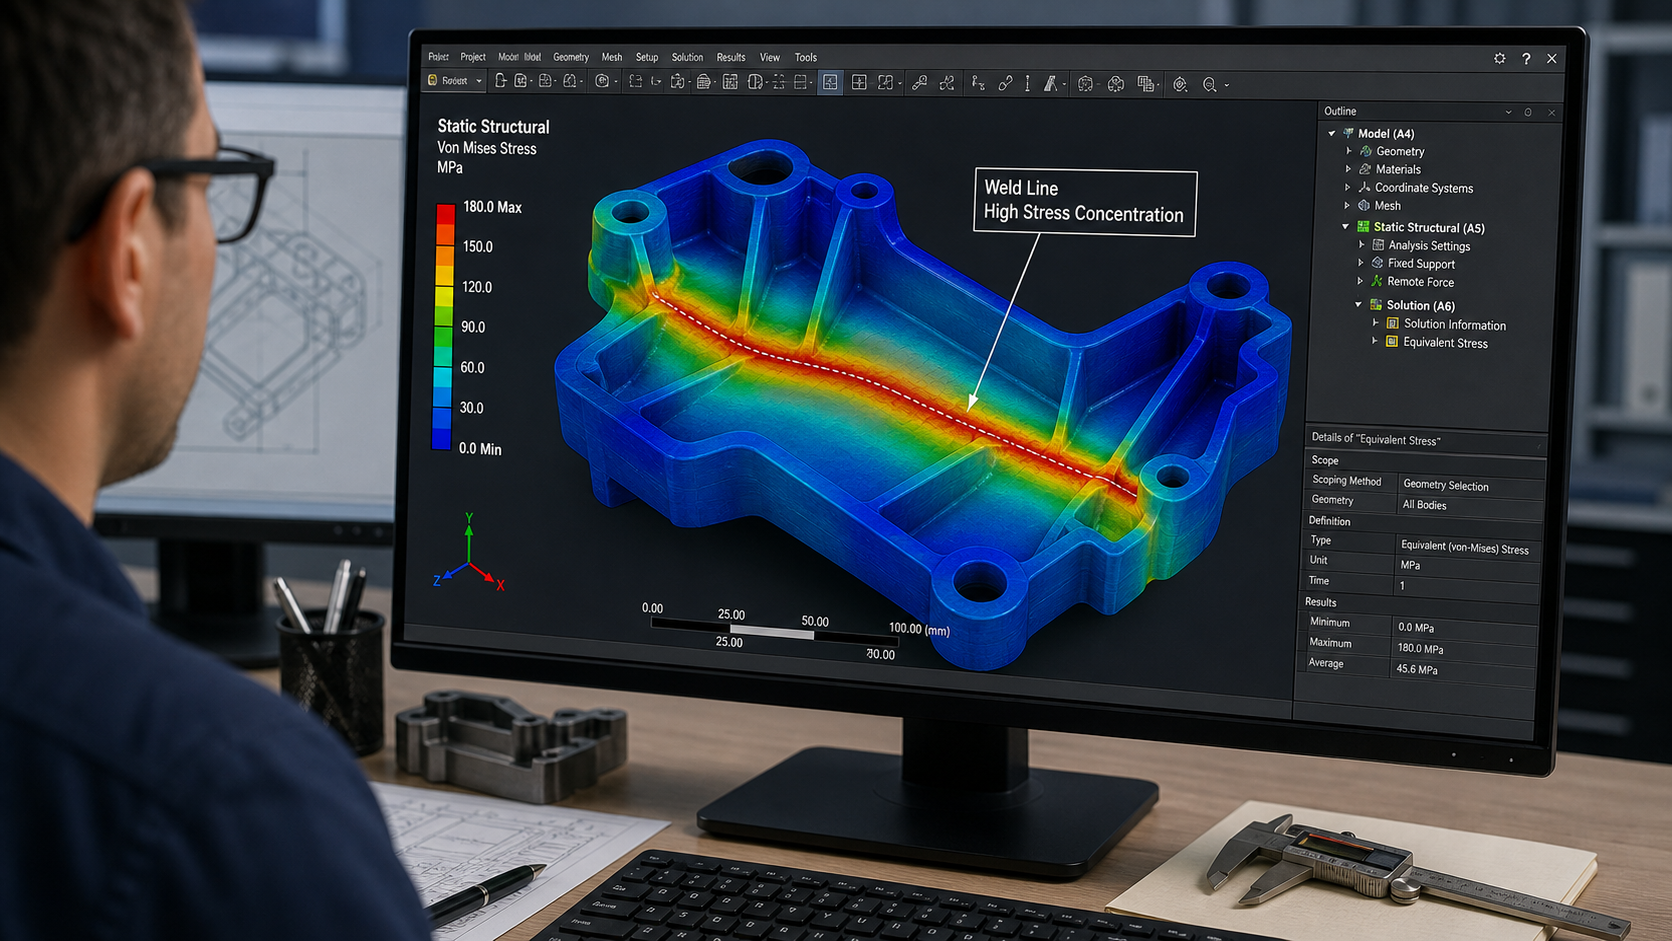Open the Results menu
The height and width of the screenshot is (941, 1672).
click(x=731, y=57)
